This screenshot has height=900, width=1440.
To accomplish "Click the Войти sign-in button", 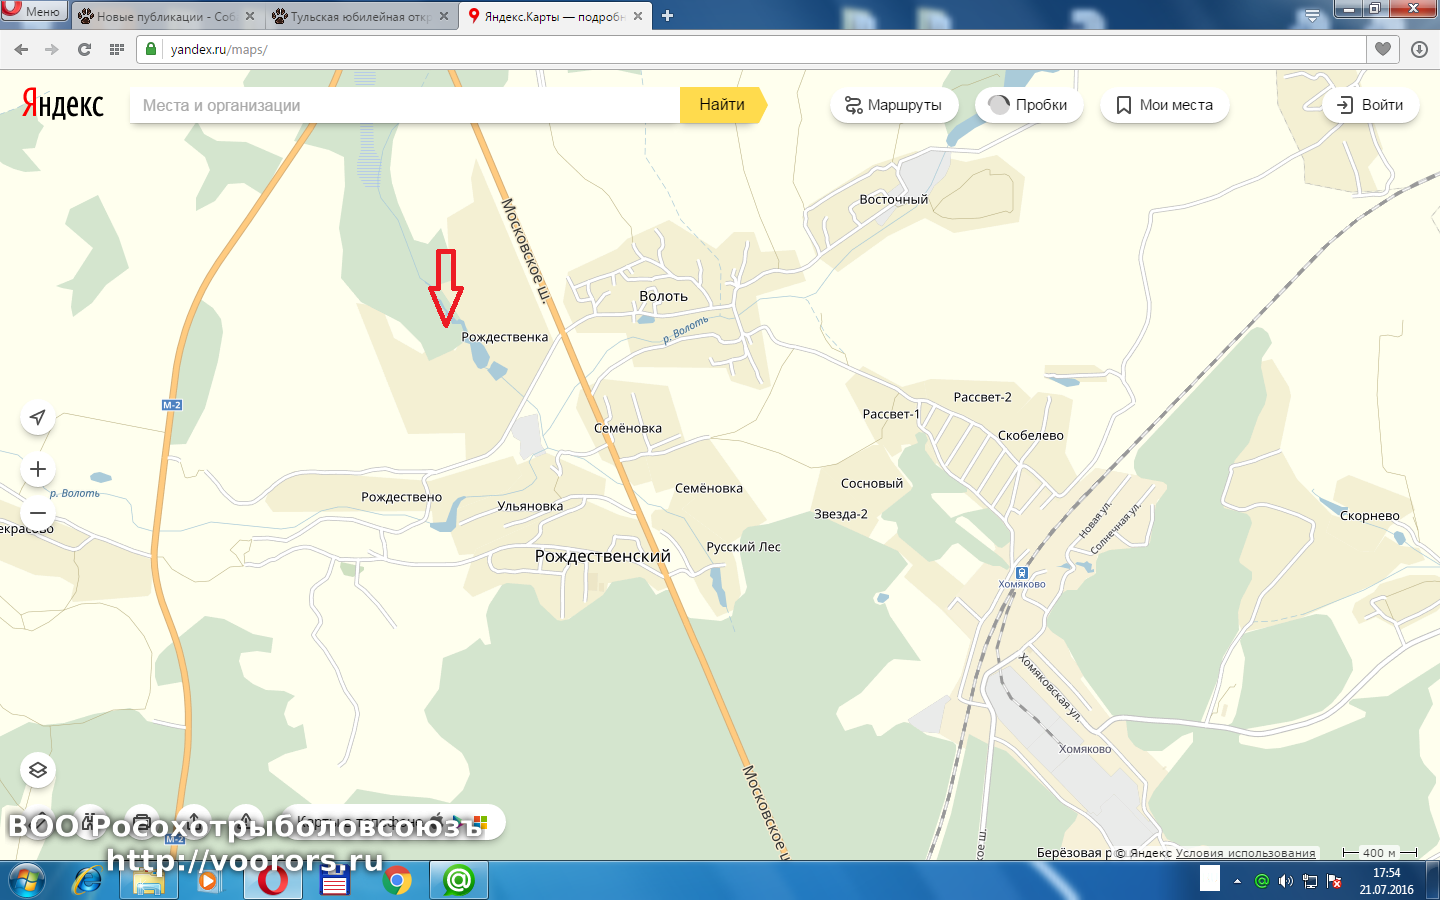I will [1370, 105].
